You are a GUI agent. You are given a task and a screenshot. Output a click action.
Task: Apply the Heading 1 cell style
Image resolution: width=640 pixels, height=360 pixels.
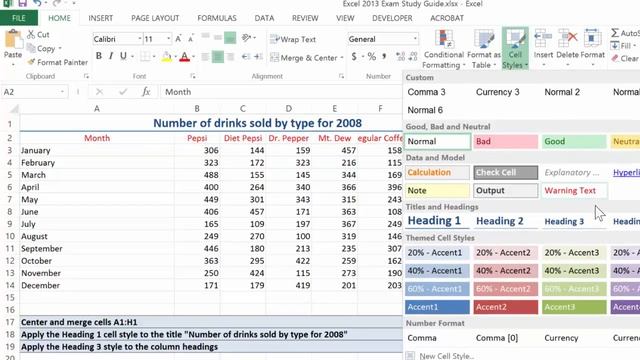(437, 221)
